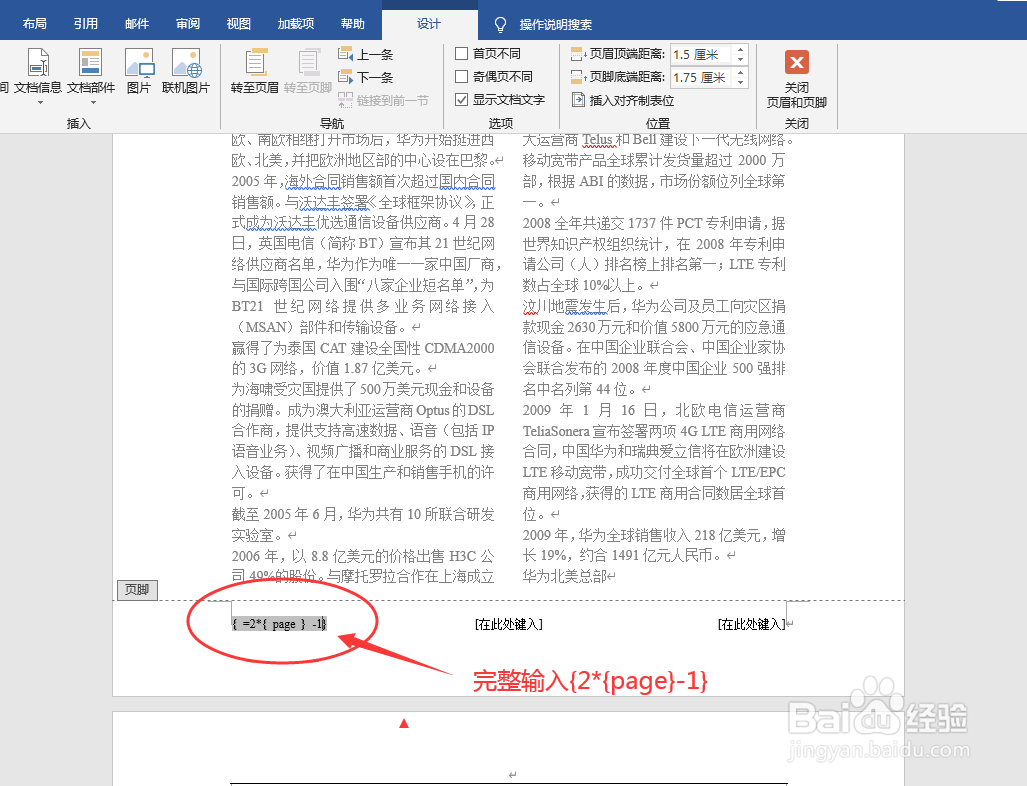Screen dimensions: 1027x786
Task: Open the 邮件 (Mailings) tab
Action: (137, 24)
